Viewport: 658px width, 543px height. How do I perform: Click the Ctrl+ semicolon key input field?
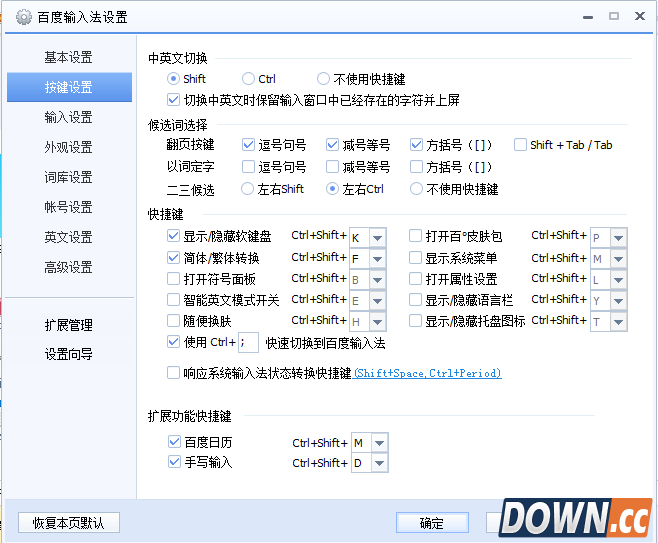coord(248,342)
